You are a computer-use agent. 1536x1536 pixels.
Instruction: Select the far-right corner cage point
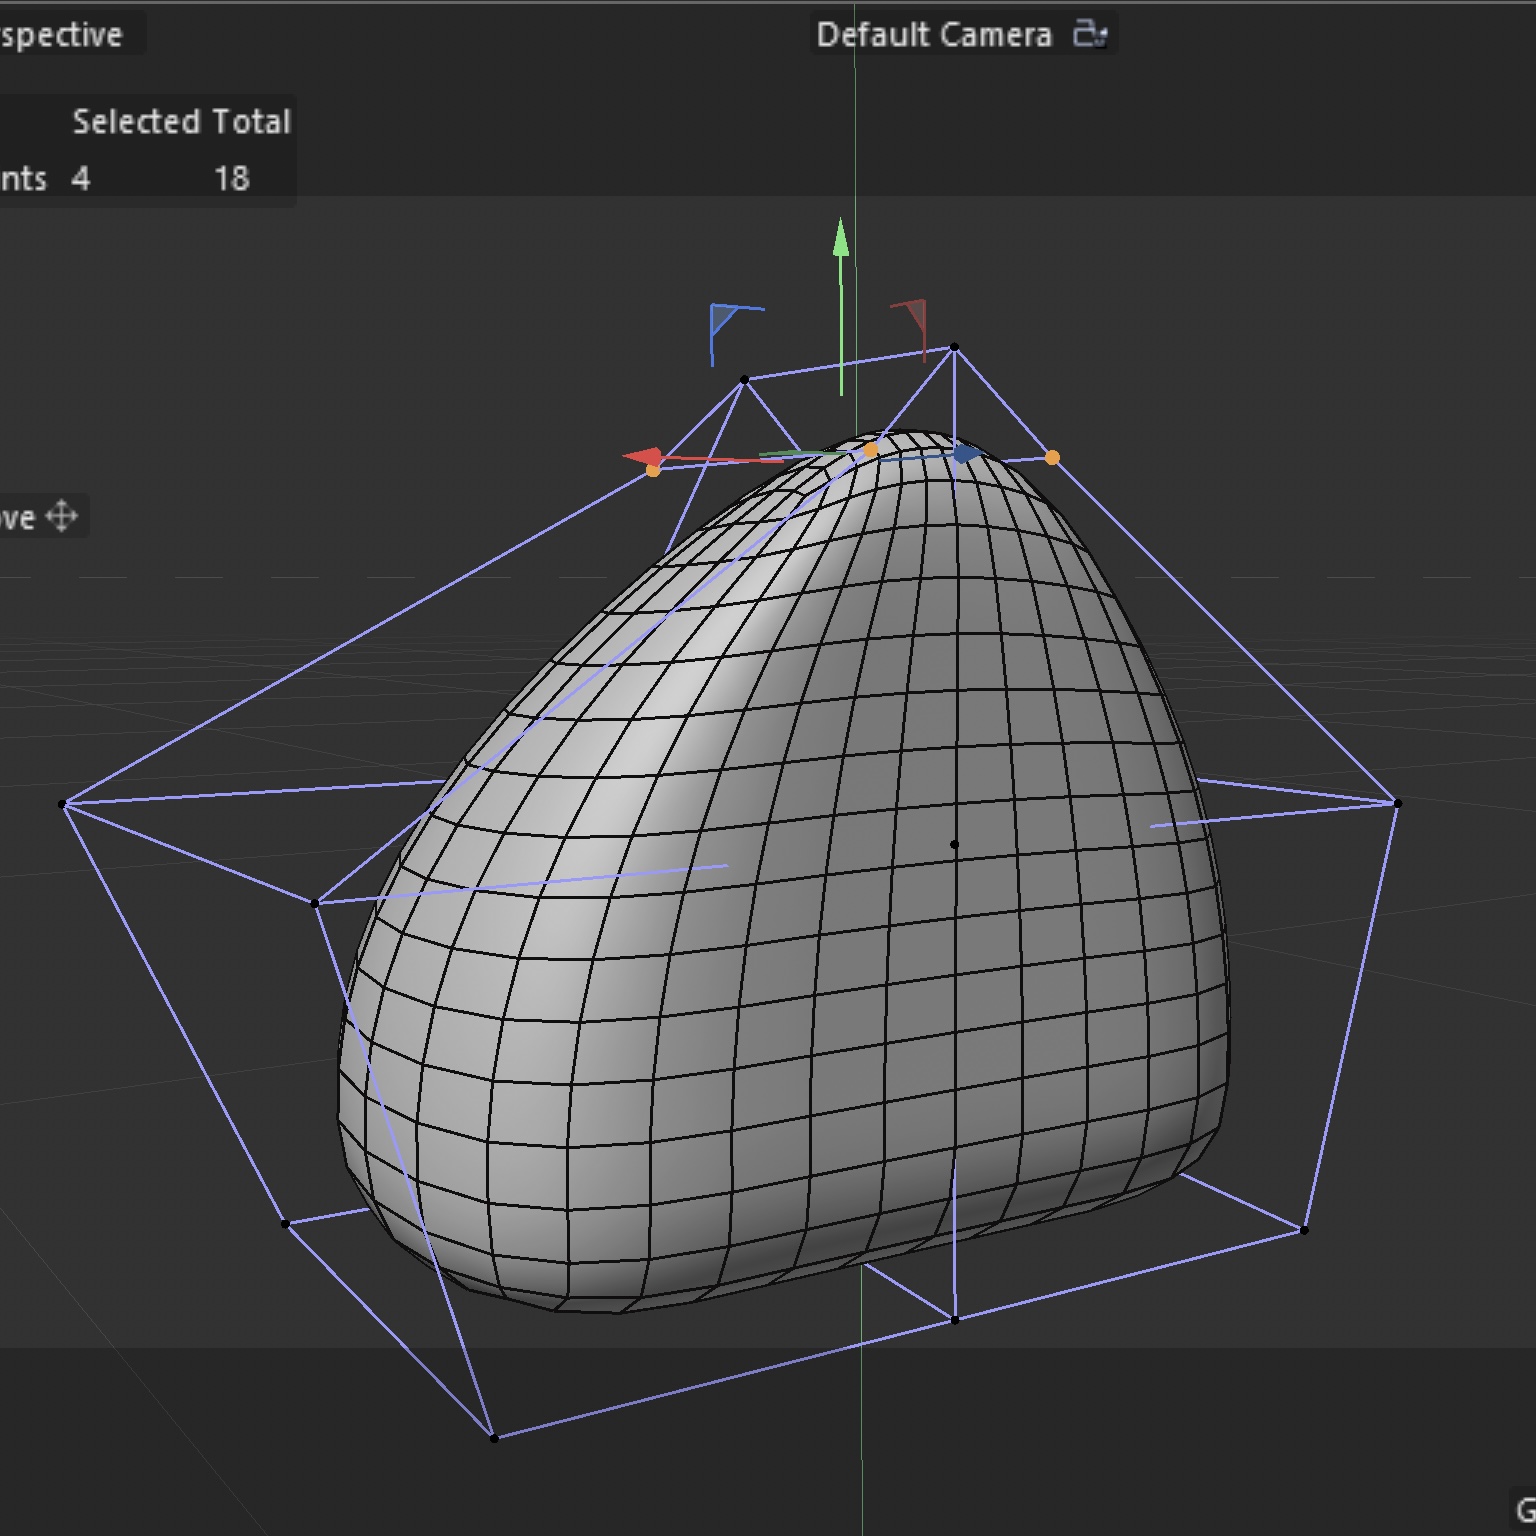pos(1397,803)
